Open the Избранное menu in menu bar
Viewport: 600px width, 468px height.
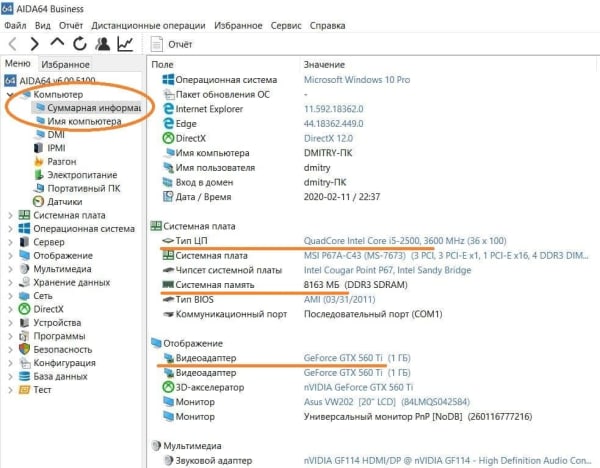238,26
